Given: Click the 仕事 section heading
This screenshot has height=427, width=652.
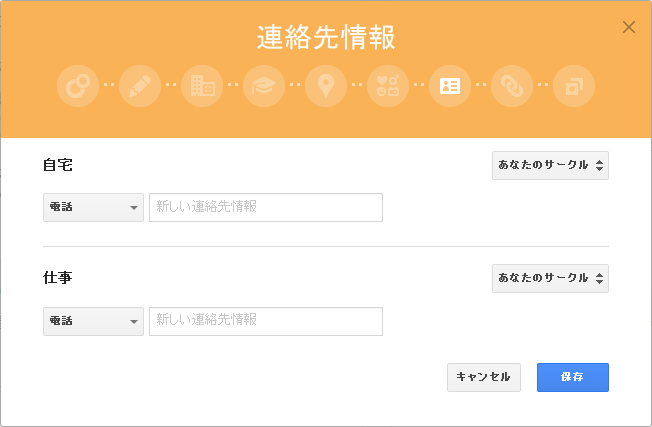Looking at the screenshot, I should pos(57,278).
